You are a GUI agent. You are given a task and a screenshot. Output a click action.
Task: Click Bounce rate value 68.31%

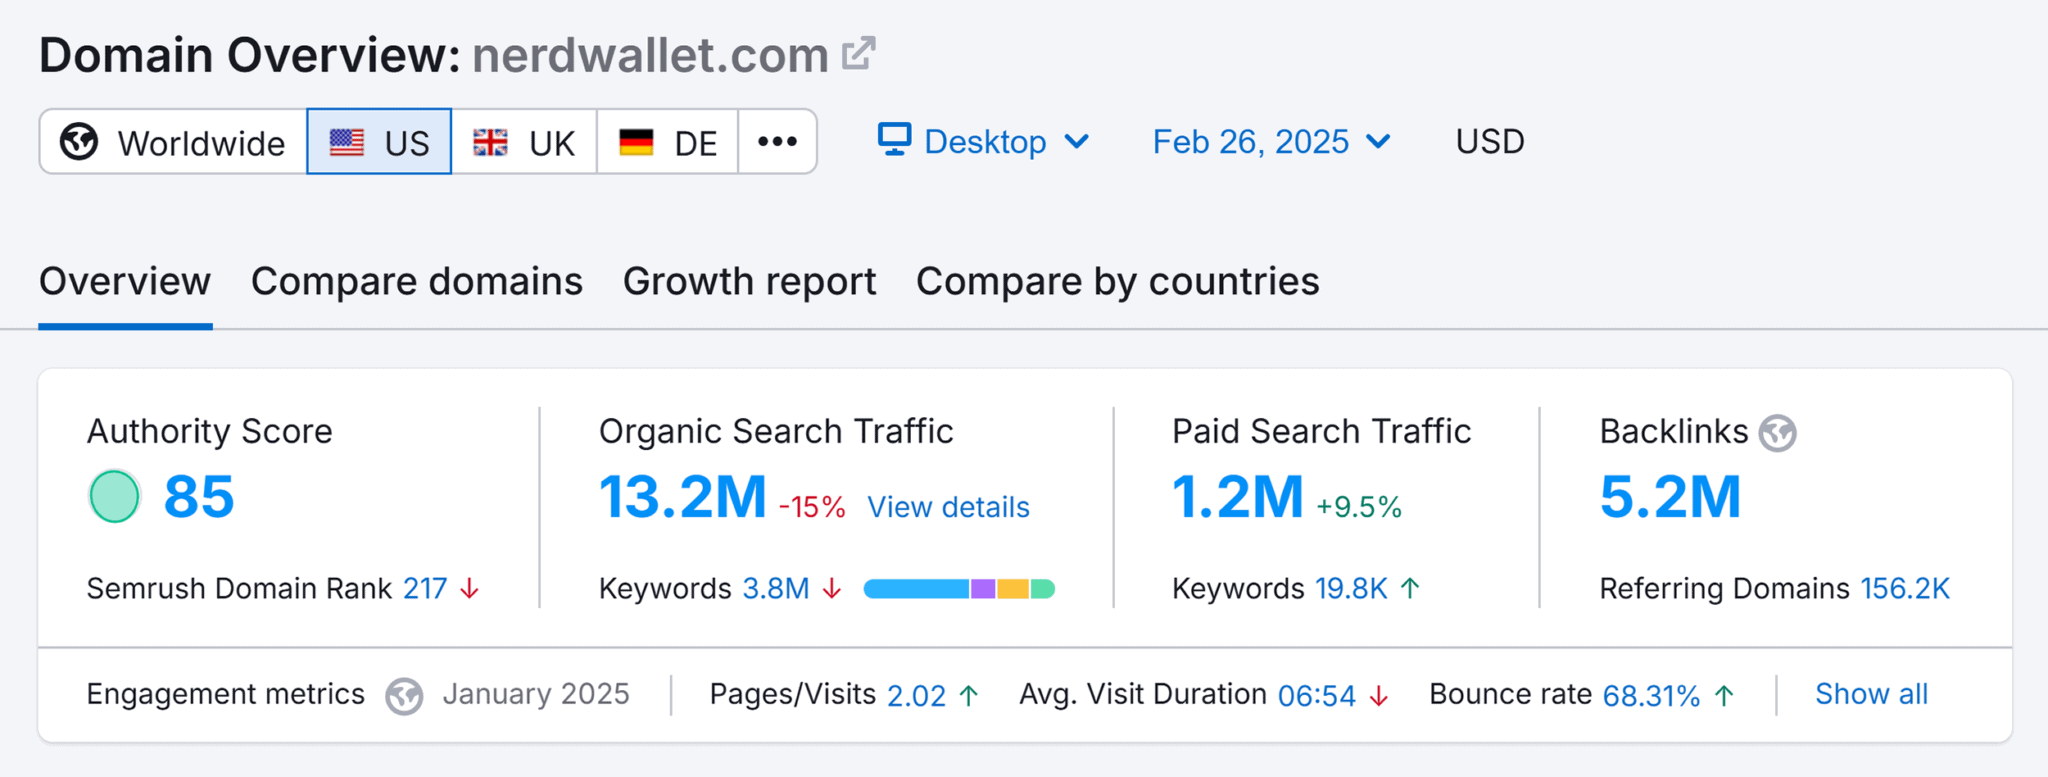pos(1651,695)
